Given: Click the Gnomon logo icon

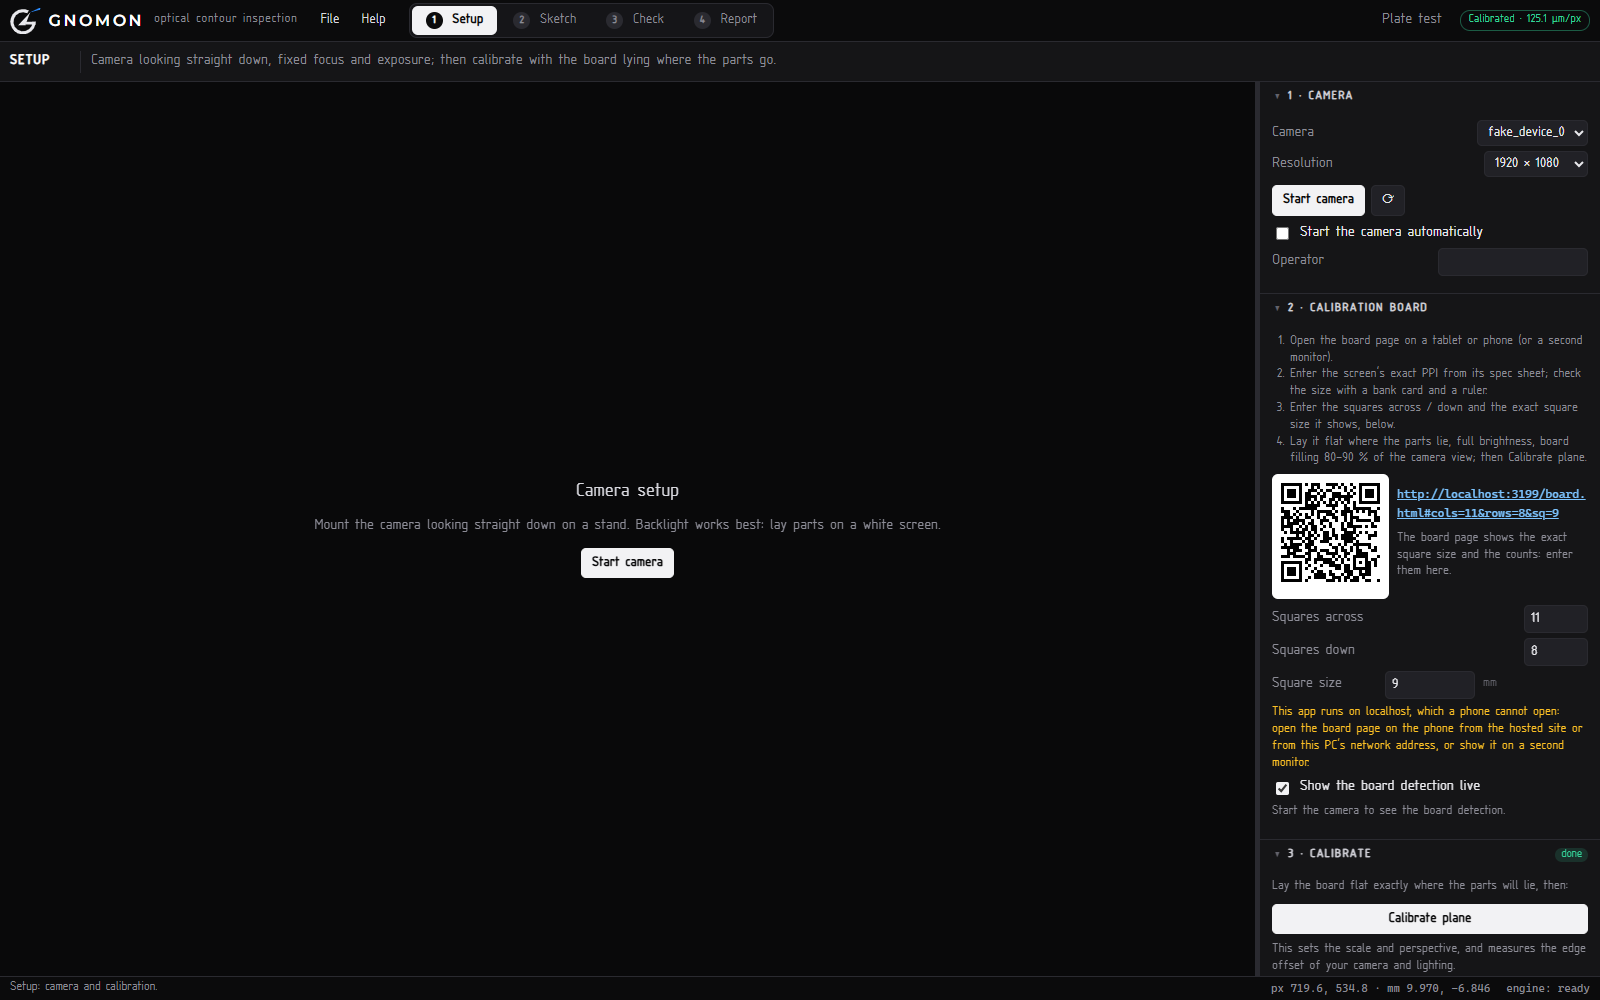Looking at the screenshot, I should click(24, 20).
